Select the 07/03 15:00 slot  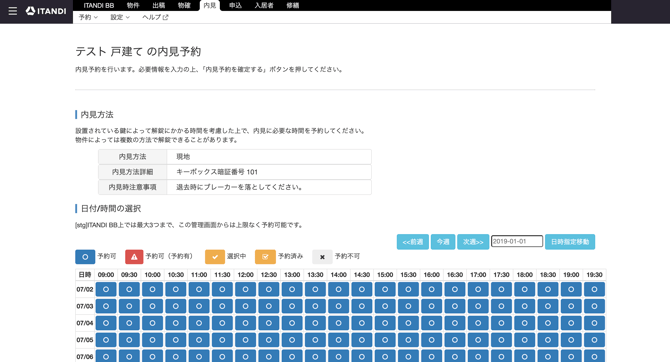pyautogui.click(x=385, y=306)
